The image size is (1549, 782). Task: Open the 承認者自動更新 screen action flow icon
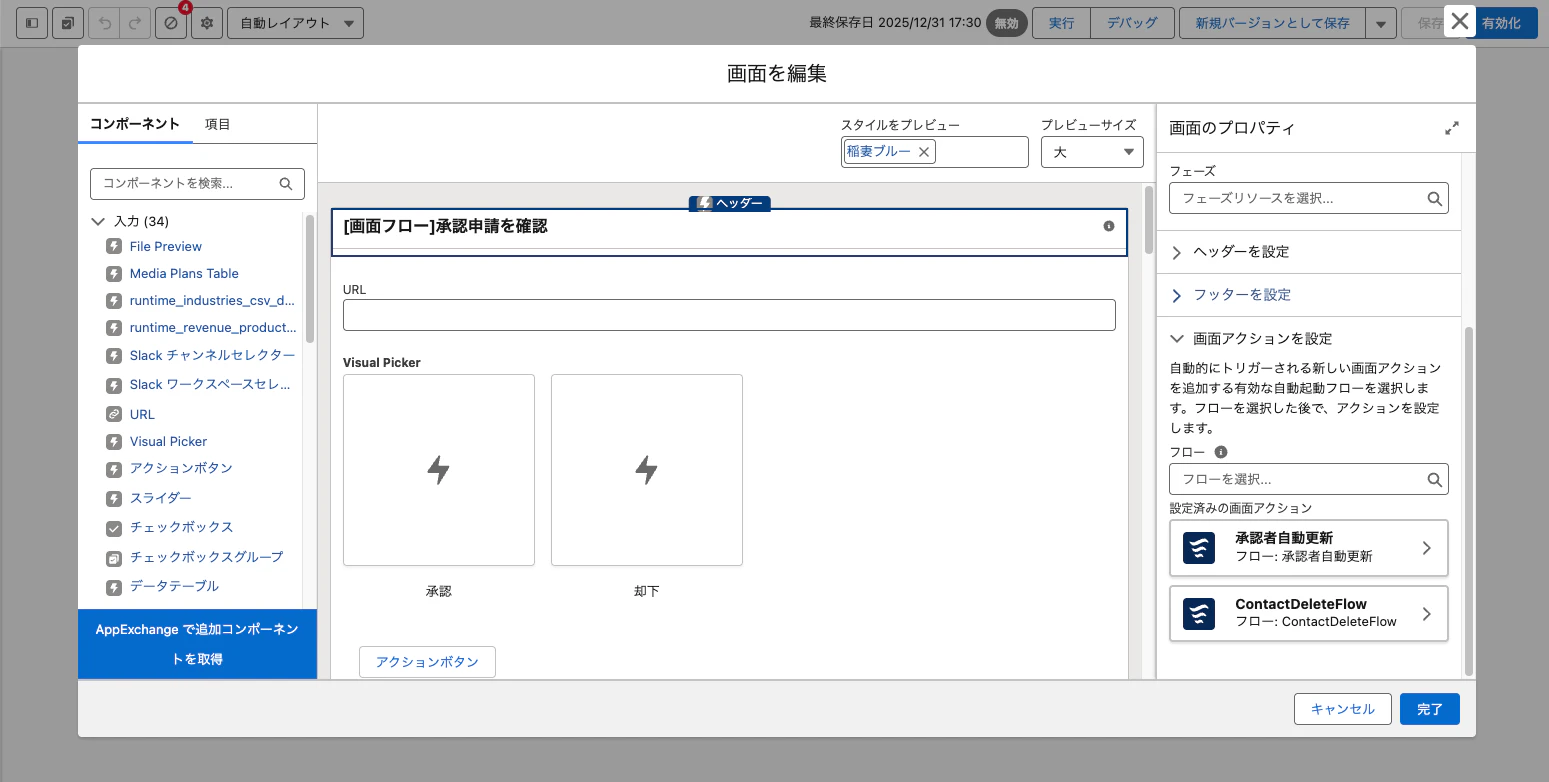click(1198, 547)
